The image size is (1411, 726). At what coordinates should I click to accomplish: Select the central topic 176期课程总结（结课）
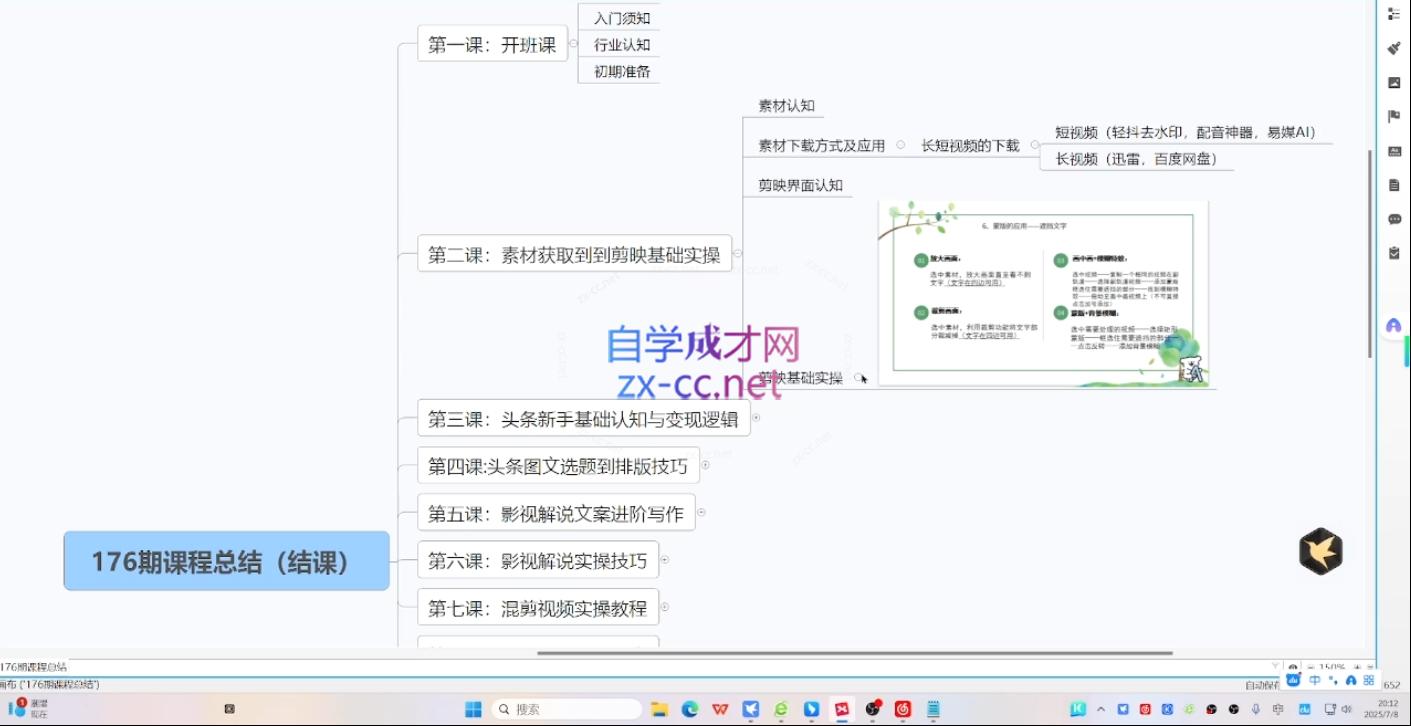(226, 561)
